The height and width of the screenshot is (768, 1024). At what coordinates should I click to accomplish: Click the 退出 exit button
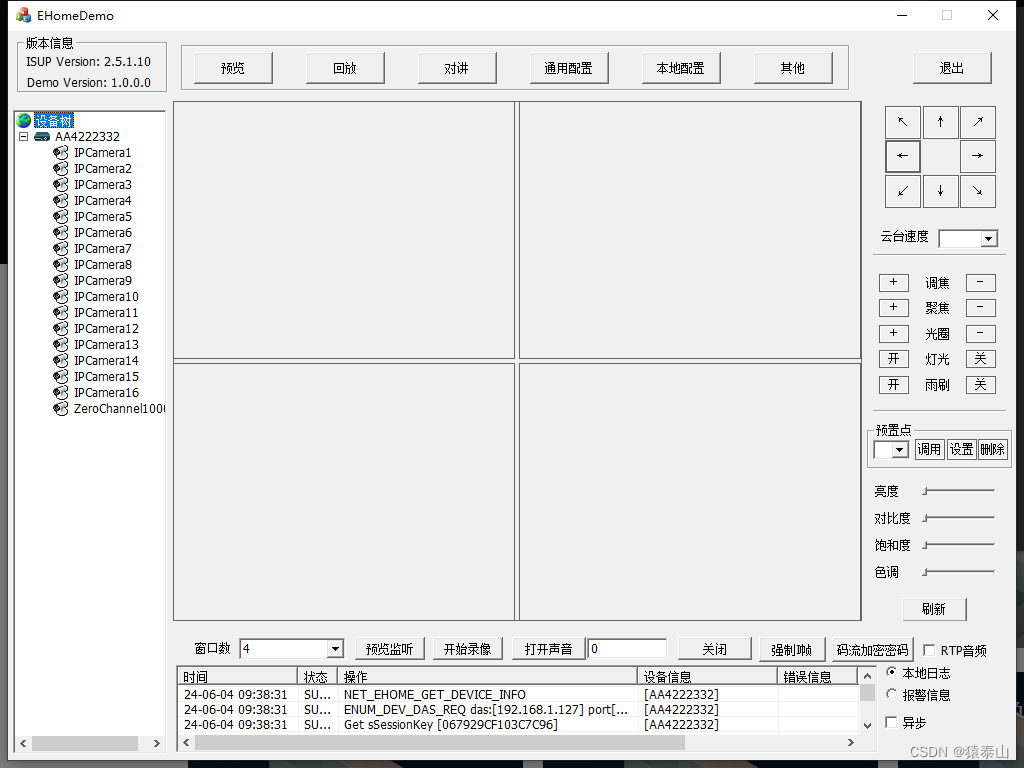951,67
